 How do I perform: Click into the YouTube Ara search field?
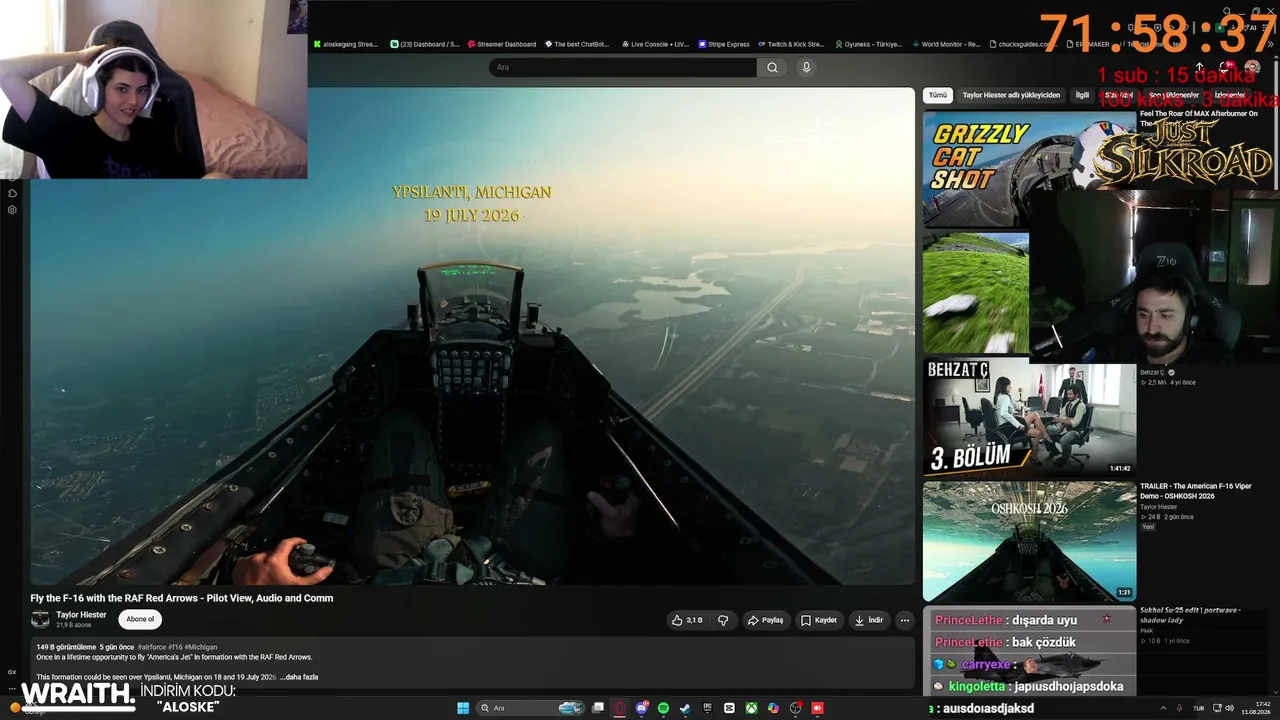[x=622, y=67]
